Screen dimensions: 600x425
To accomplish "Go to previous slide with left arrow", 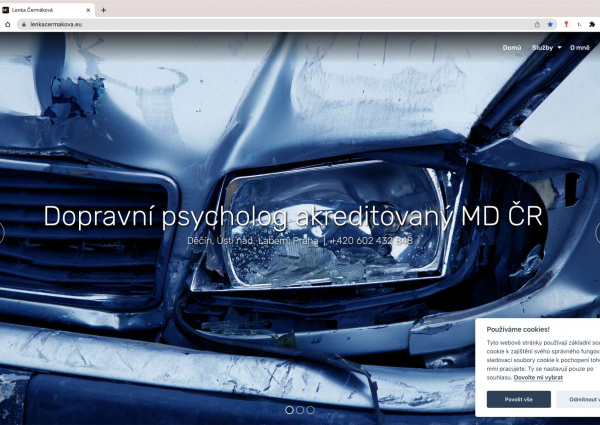I will tap(2, 233).
